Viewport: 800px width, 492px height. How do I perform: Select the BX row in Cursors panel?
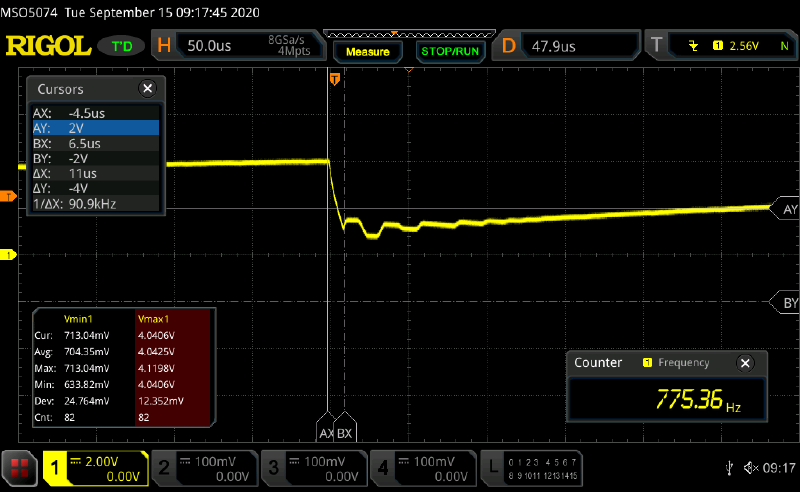click(x=96, y=143)
